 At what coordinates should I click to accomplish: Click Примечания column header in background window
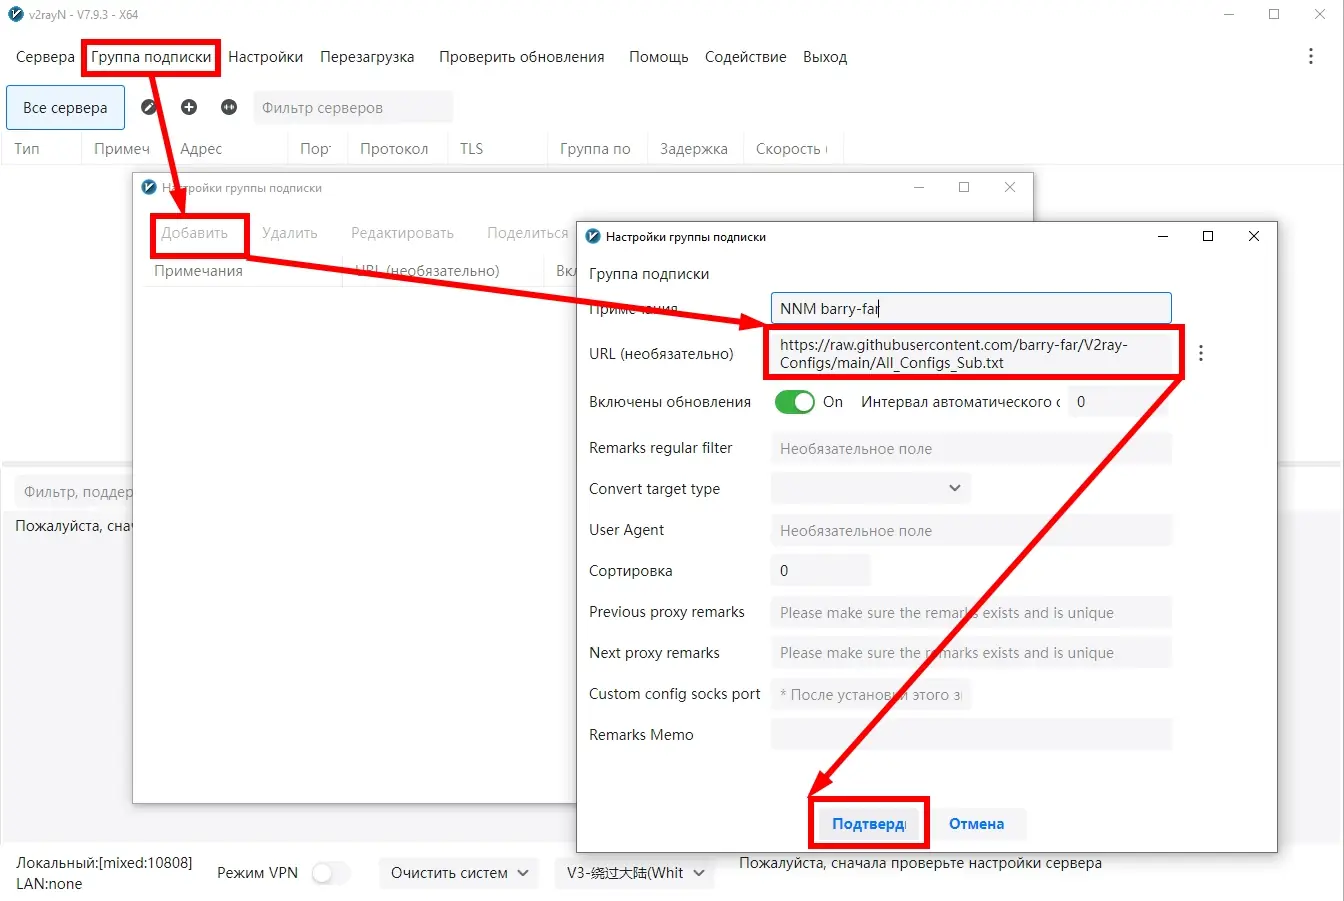coord(198,271)
